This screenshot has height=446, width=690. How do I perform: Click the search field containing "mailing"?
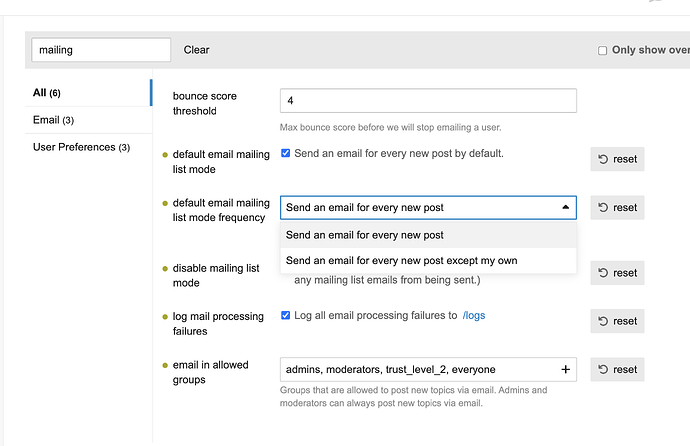click(x=101, y=50)
